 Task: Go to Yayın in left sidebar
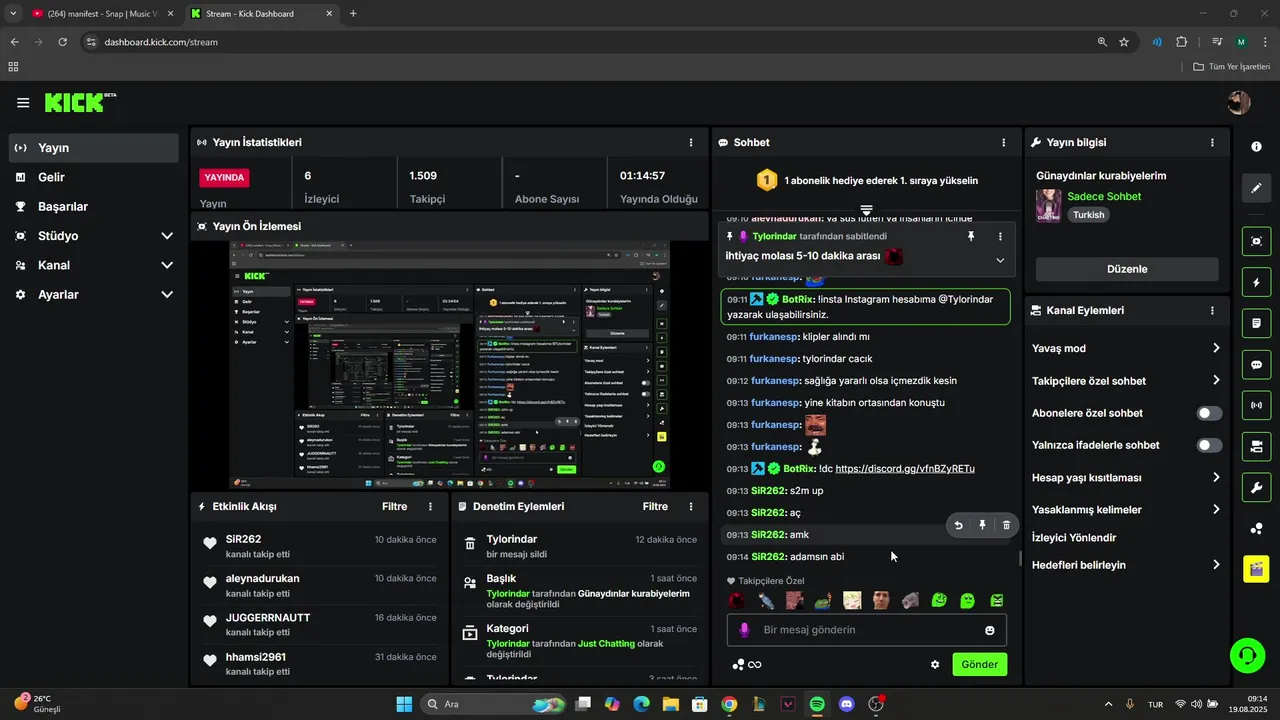[x=93, y=148]
